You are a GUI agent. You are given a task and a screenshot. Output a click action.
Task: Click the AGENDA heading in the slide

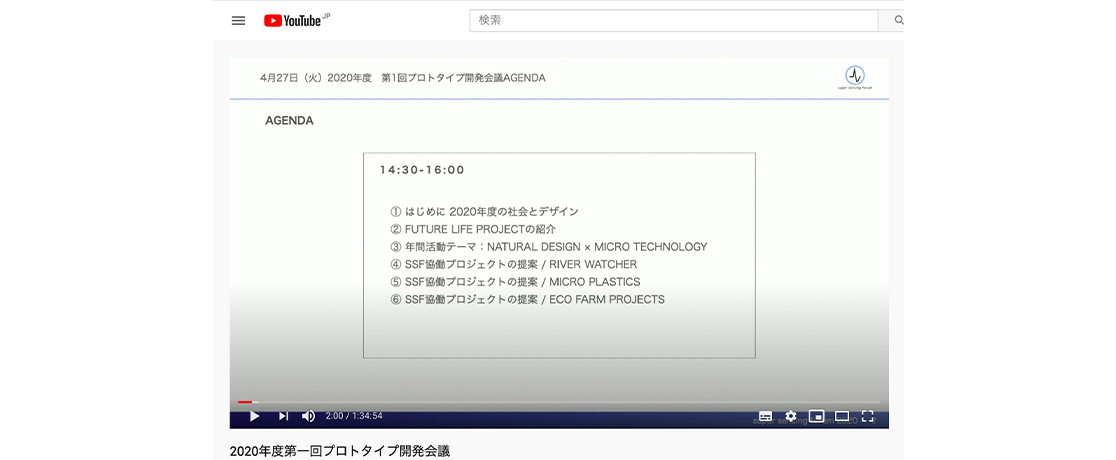(x=289, y=120)
